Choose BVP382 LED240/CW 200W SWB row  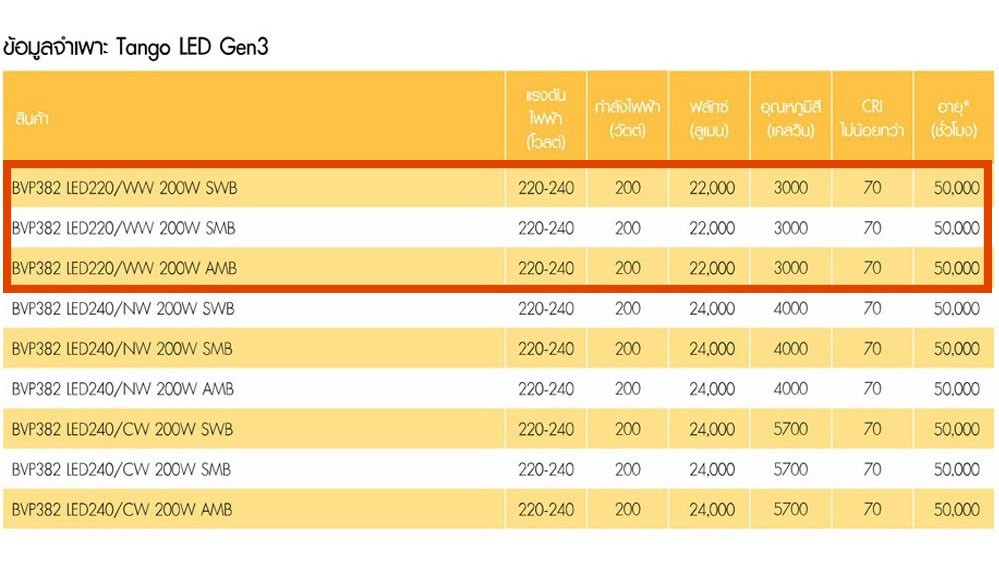coord(498,429)
